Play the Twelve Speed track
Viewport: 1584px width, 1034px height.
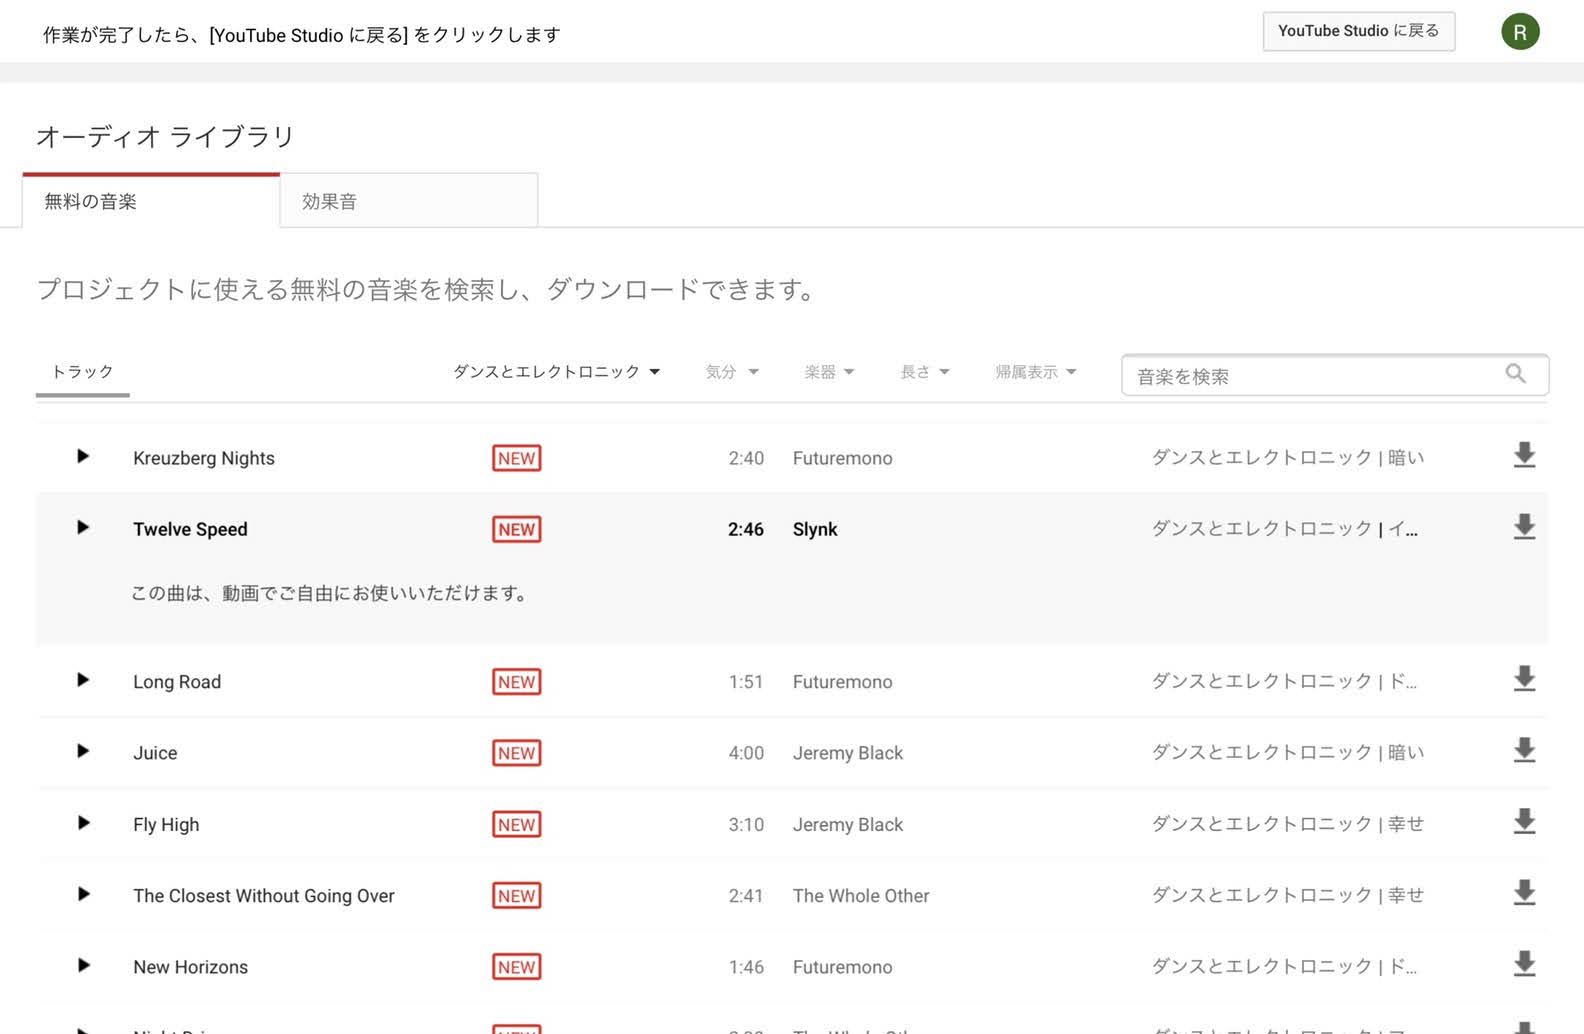(x=83, y=528)
